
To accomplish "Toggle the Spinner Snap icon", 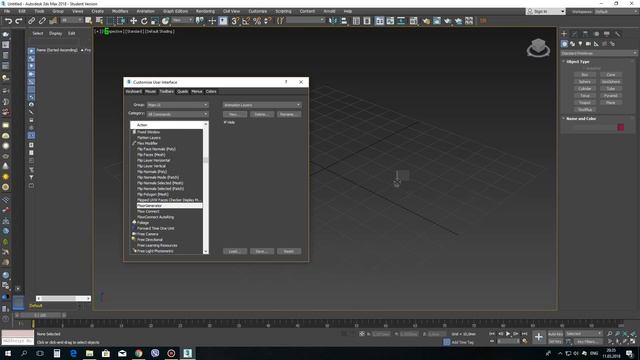I will pyautogui.click(x=267, y=20).
